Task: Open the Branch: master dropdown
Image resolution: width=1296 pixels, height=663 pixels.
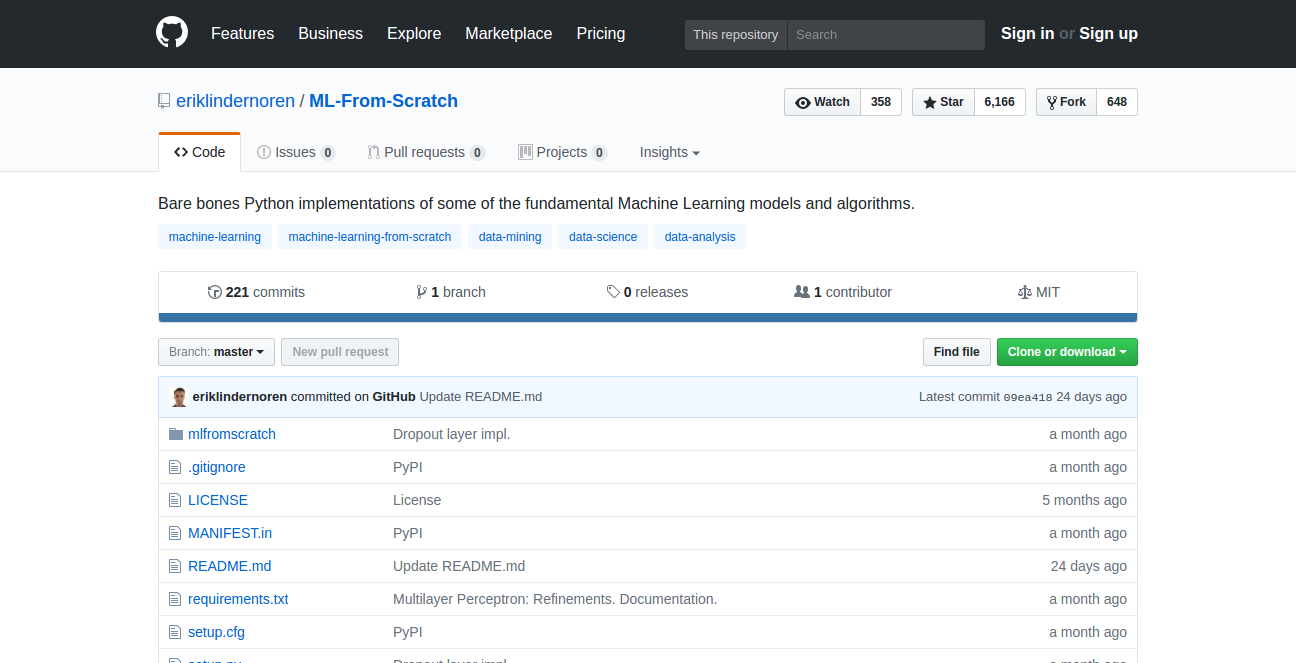Action: pos(216,352)
